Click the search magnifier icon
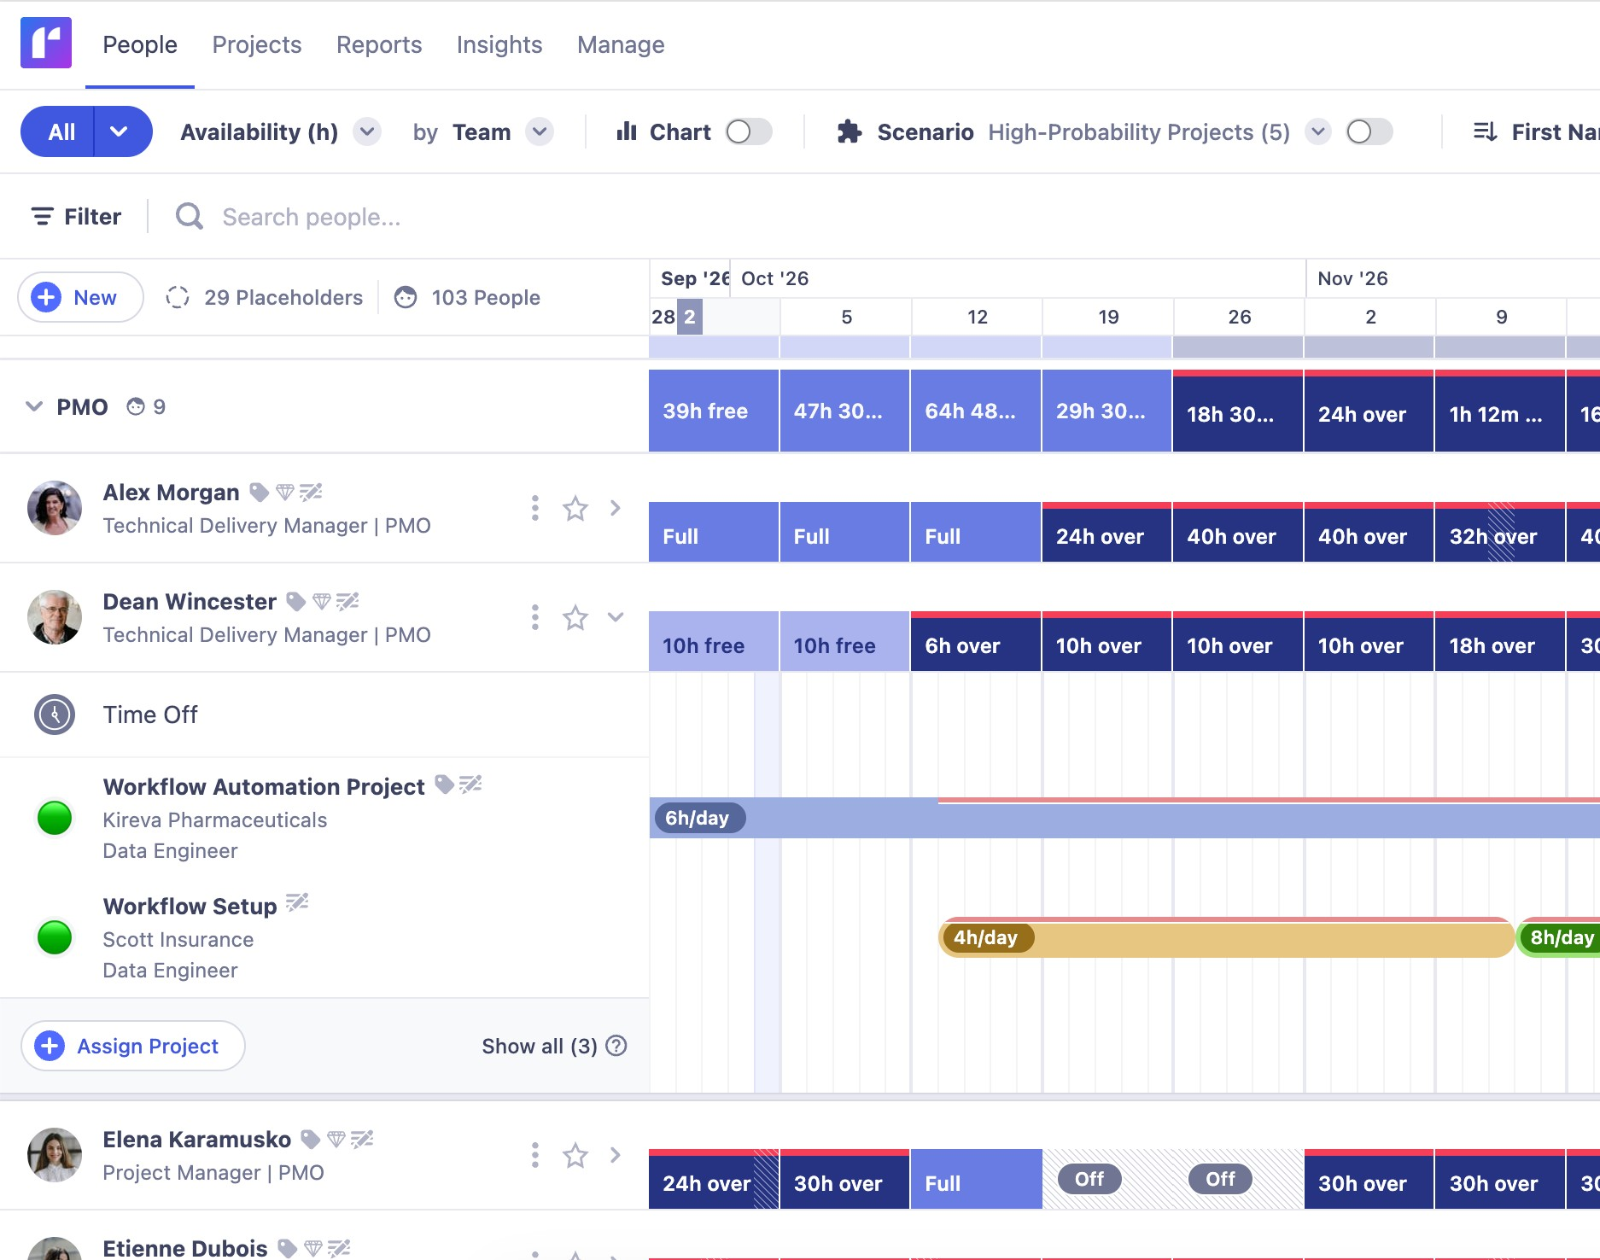1600x1260 pixels. [189, 216]
